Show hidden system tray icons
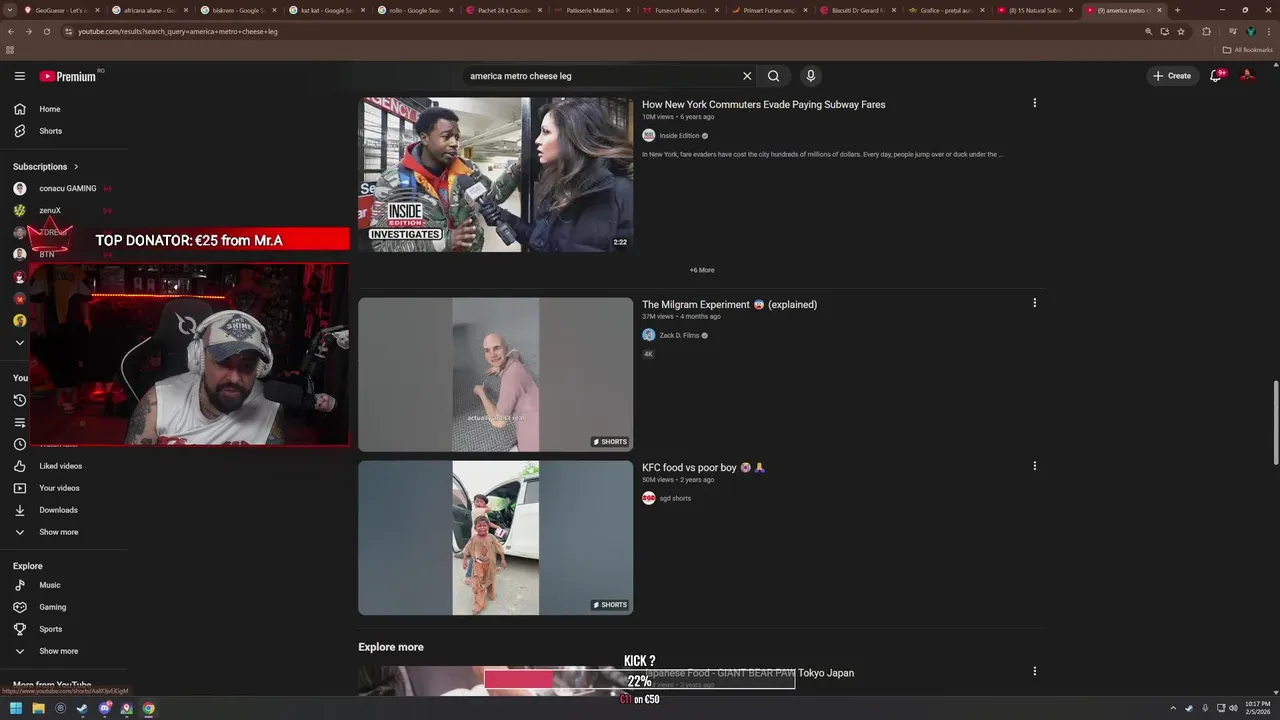Viewport: 1280px width, 720px height. coord(1173,709)
